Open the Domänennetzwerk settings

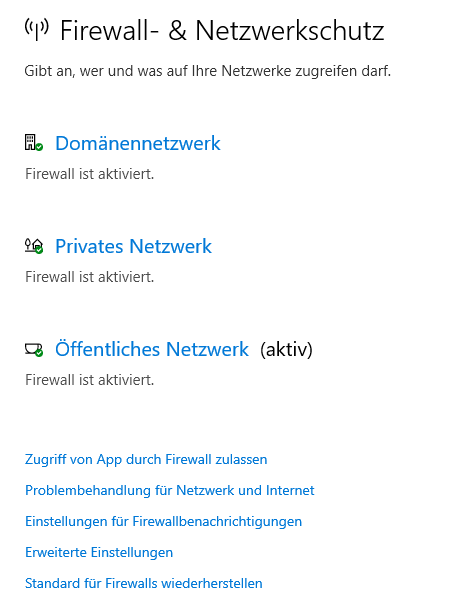[138, 143]
